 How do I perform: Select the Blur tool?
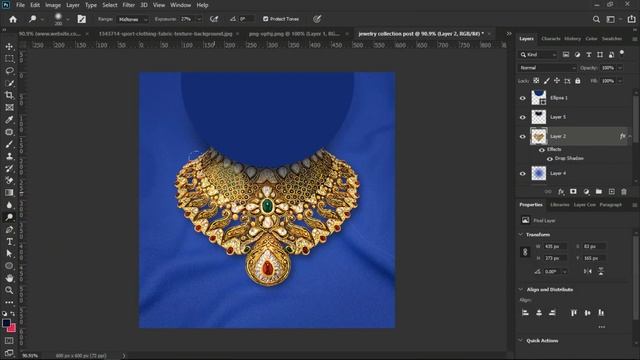pos(9,205)
